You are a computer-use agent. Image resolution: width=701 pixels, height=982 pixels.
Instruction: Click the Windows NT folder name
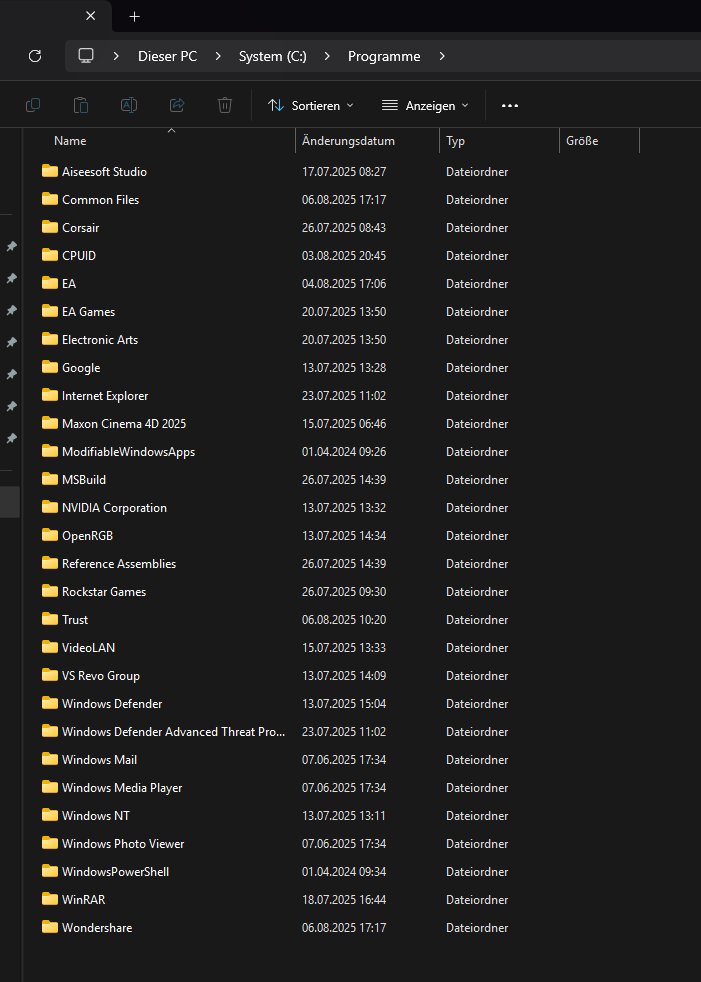[x=96, y=815]
